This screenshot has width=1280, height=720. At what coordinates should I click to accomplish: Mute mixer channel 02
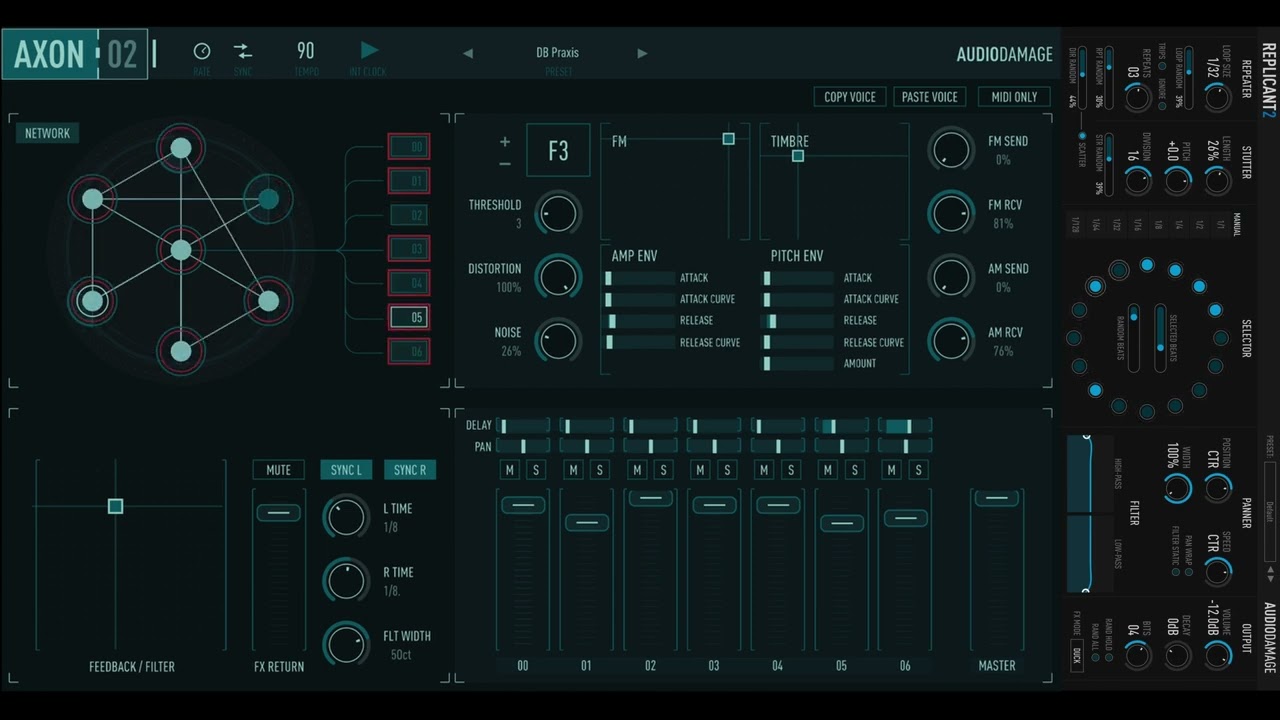click(637, 470)
